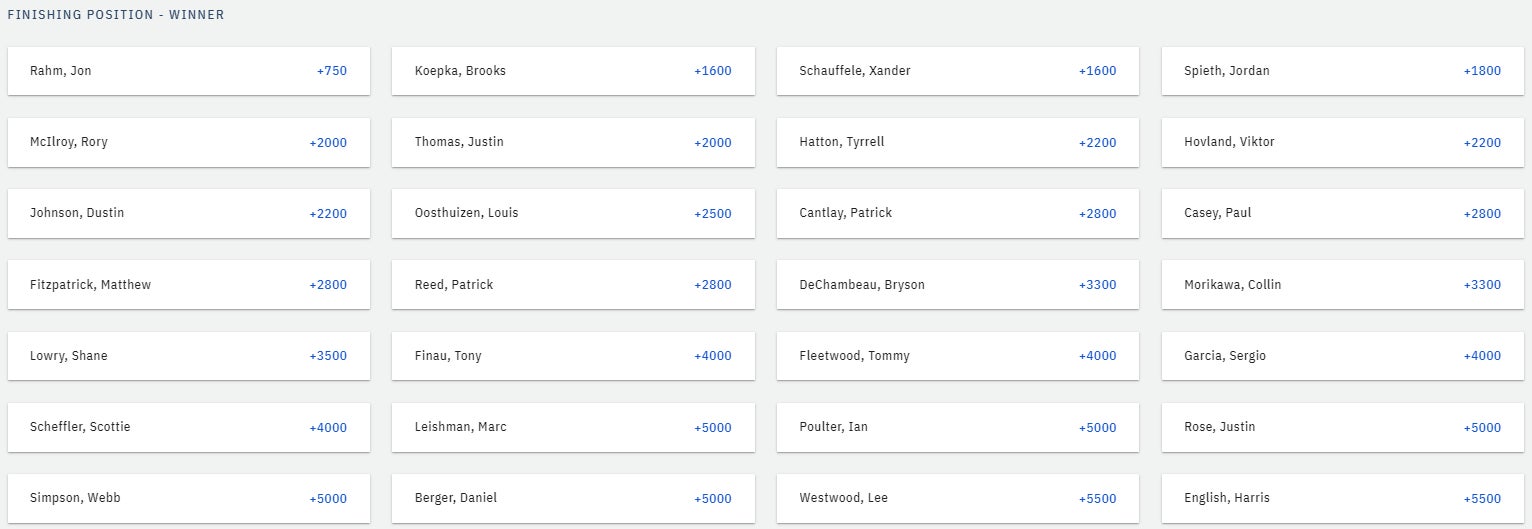Select Scheffler, Scottie to win
This screenshot has height=529, width=1532.
tap(189, 427)
